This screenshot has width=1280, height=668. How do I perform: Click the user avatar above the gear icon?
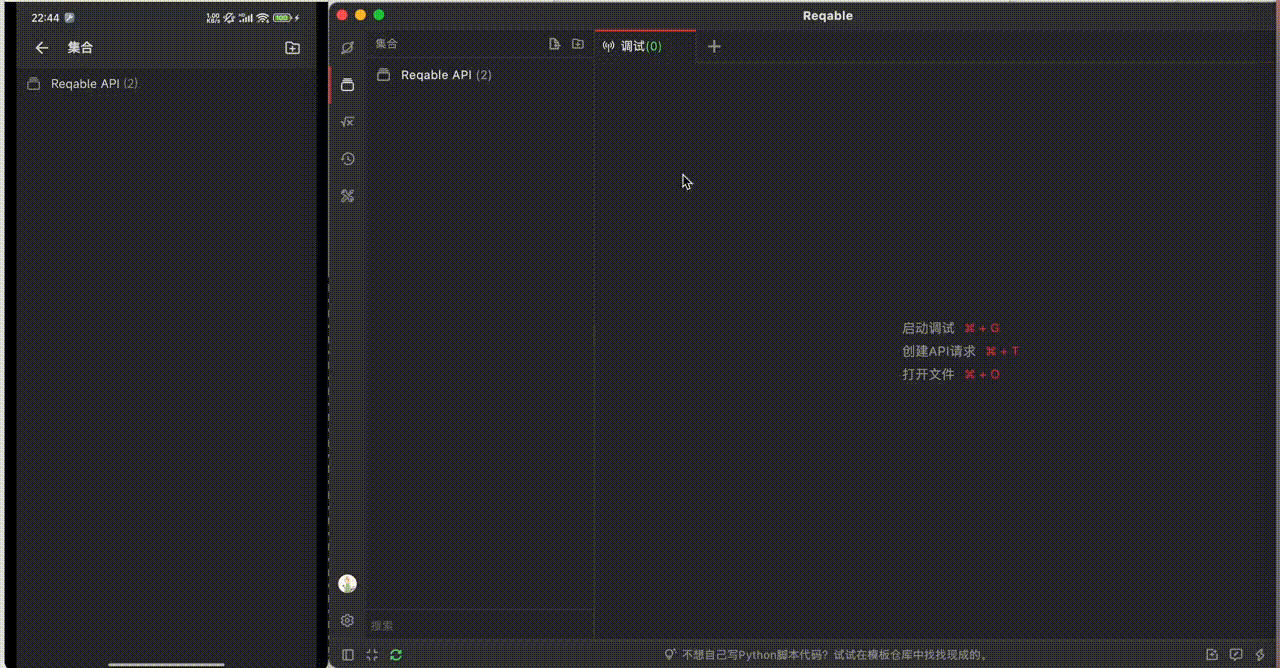[347, 583]
